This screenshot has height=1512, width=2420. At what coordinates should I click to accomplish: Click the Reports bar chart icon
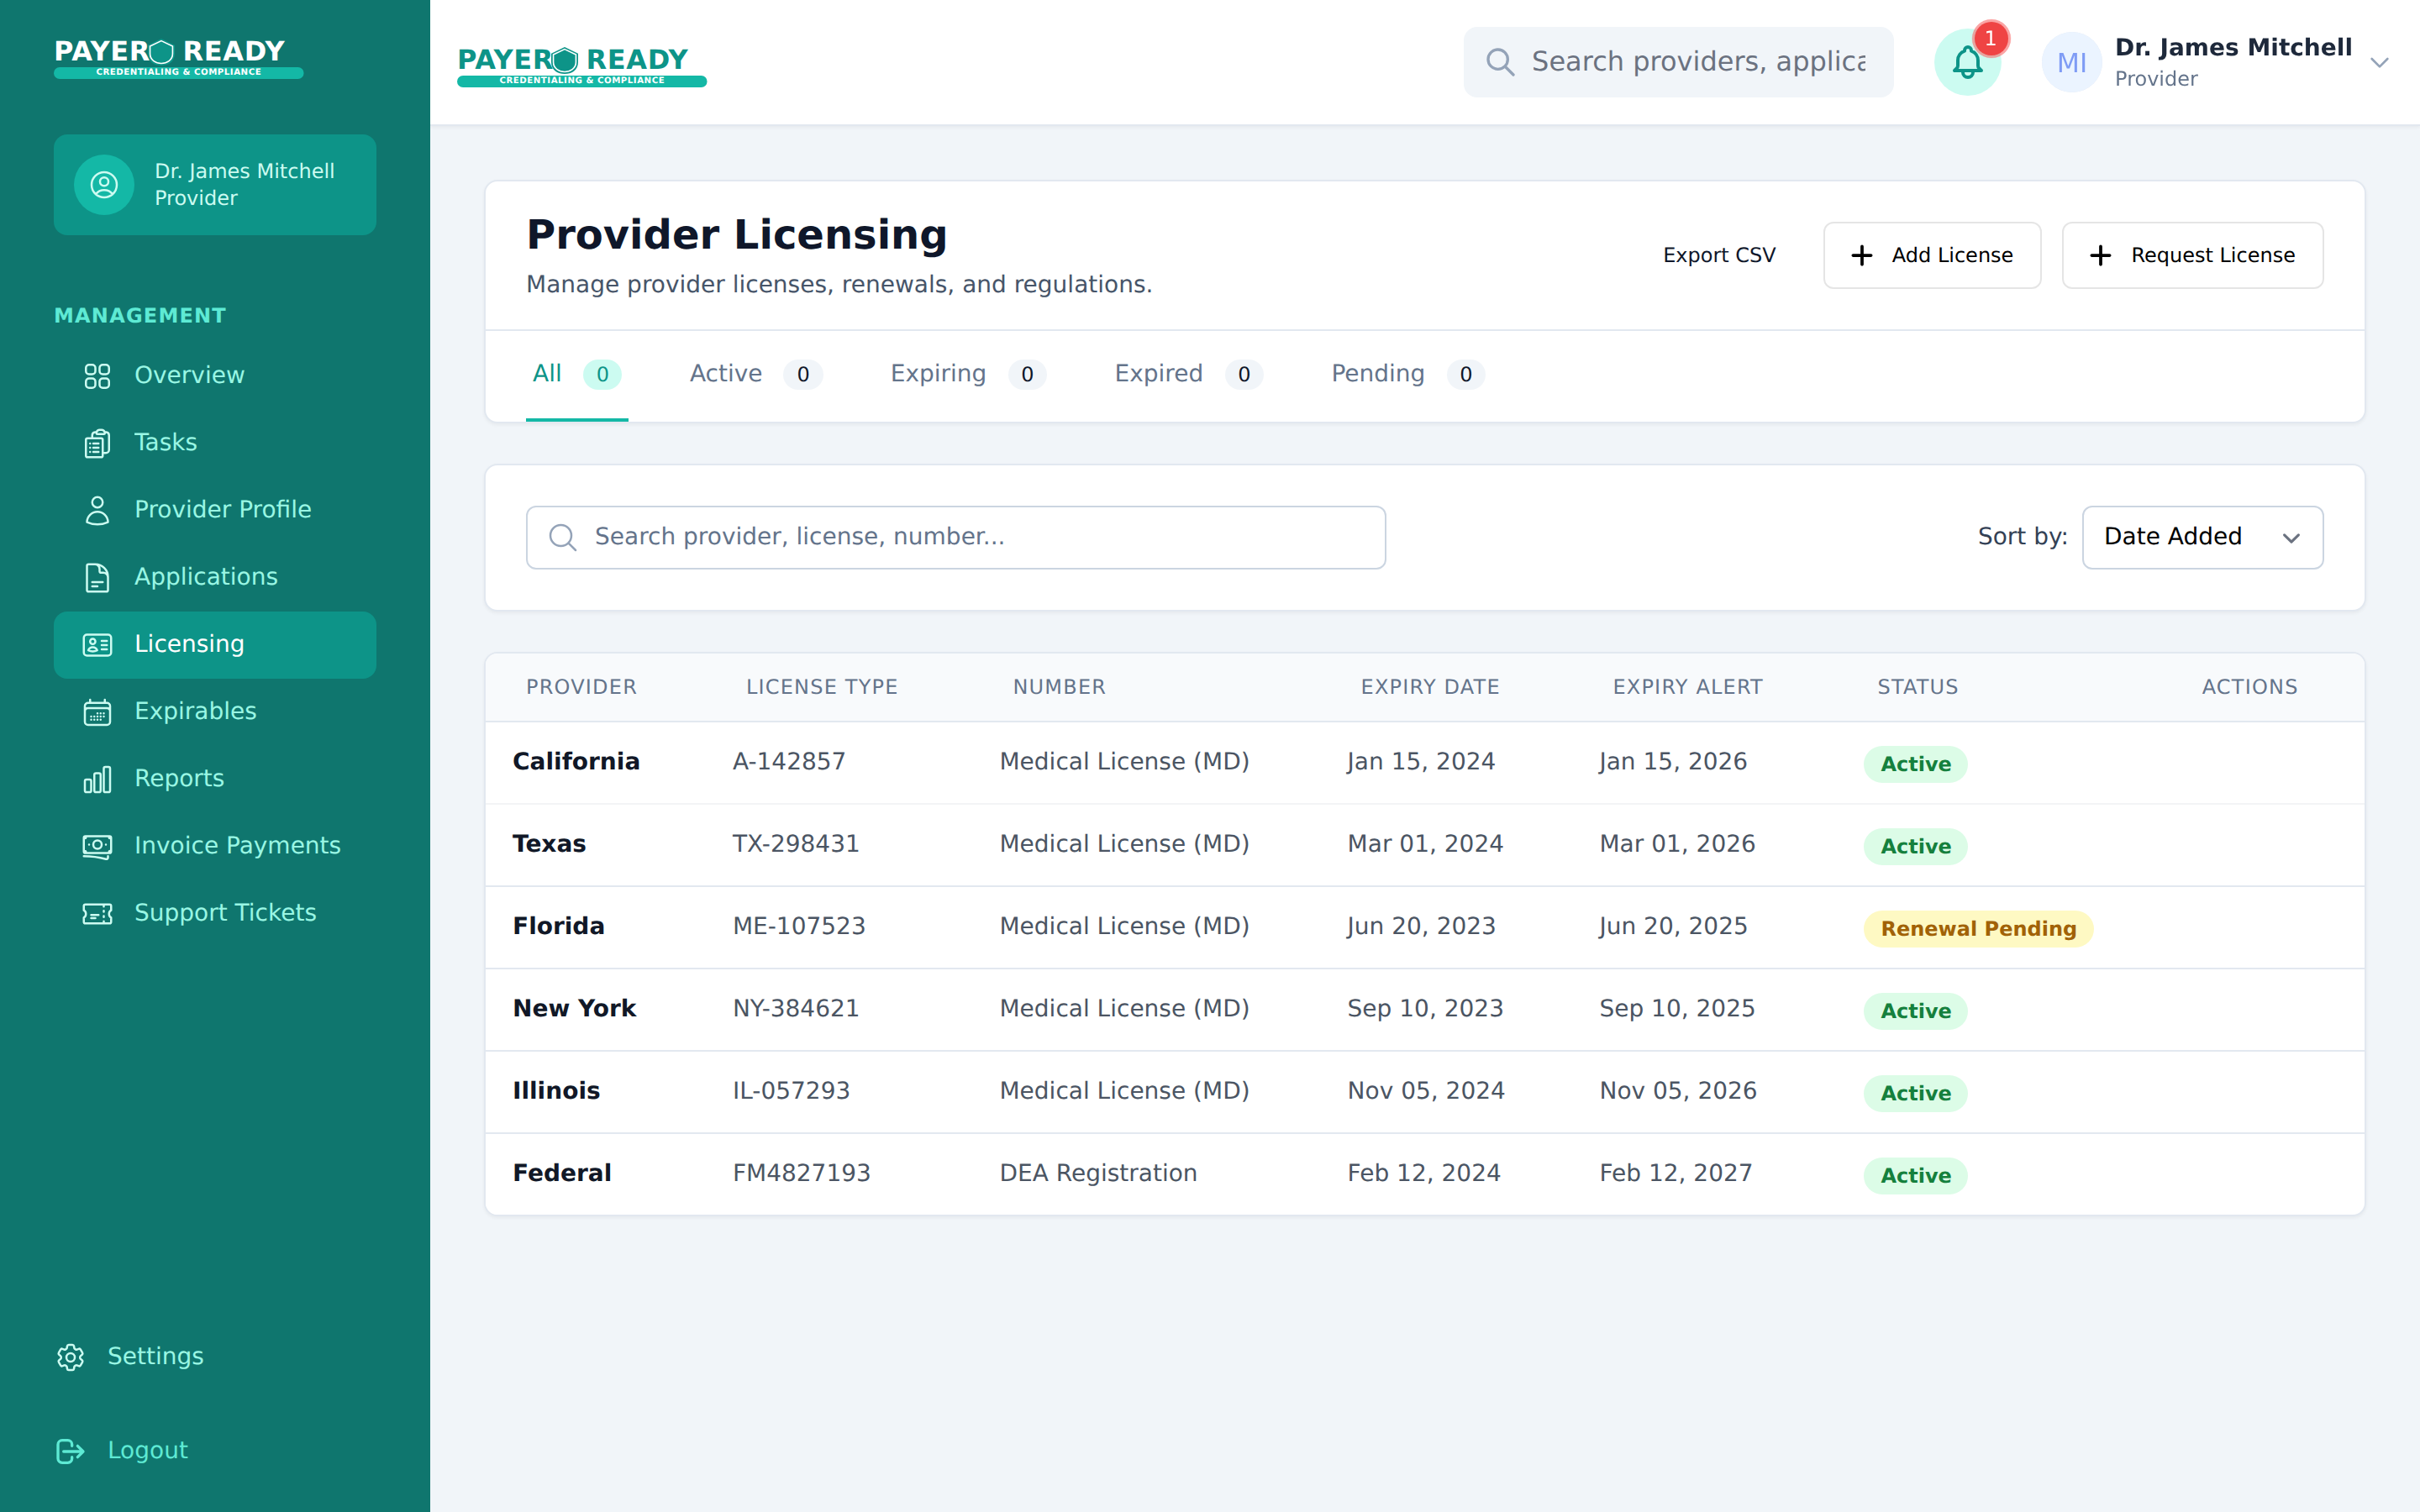(x=97, y=778)
